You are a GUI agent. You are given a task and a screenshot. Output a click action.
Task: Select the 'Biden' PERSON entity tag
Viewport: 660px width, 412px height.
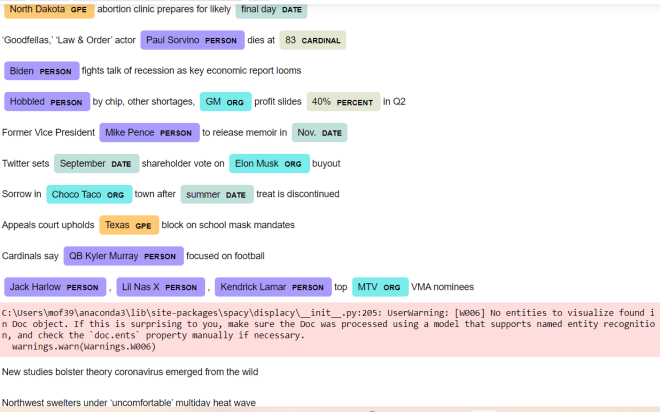42,71
